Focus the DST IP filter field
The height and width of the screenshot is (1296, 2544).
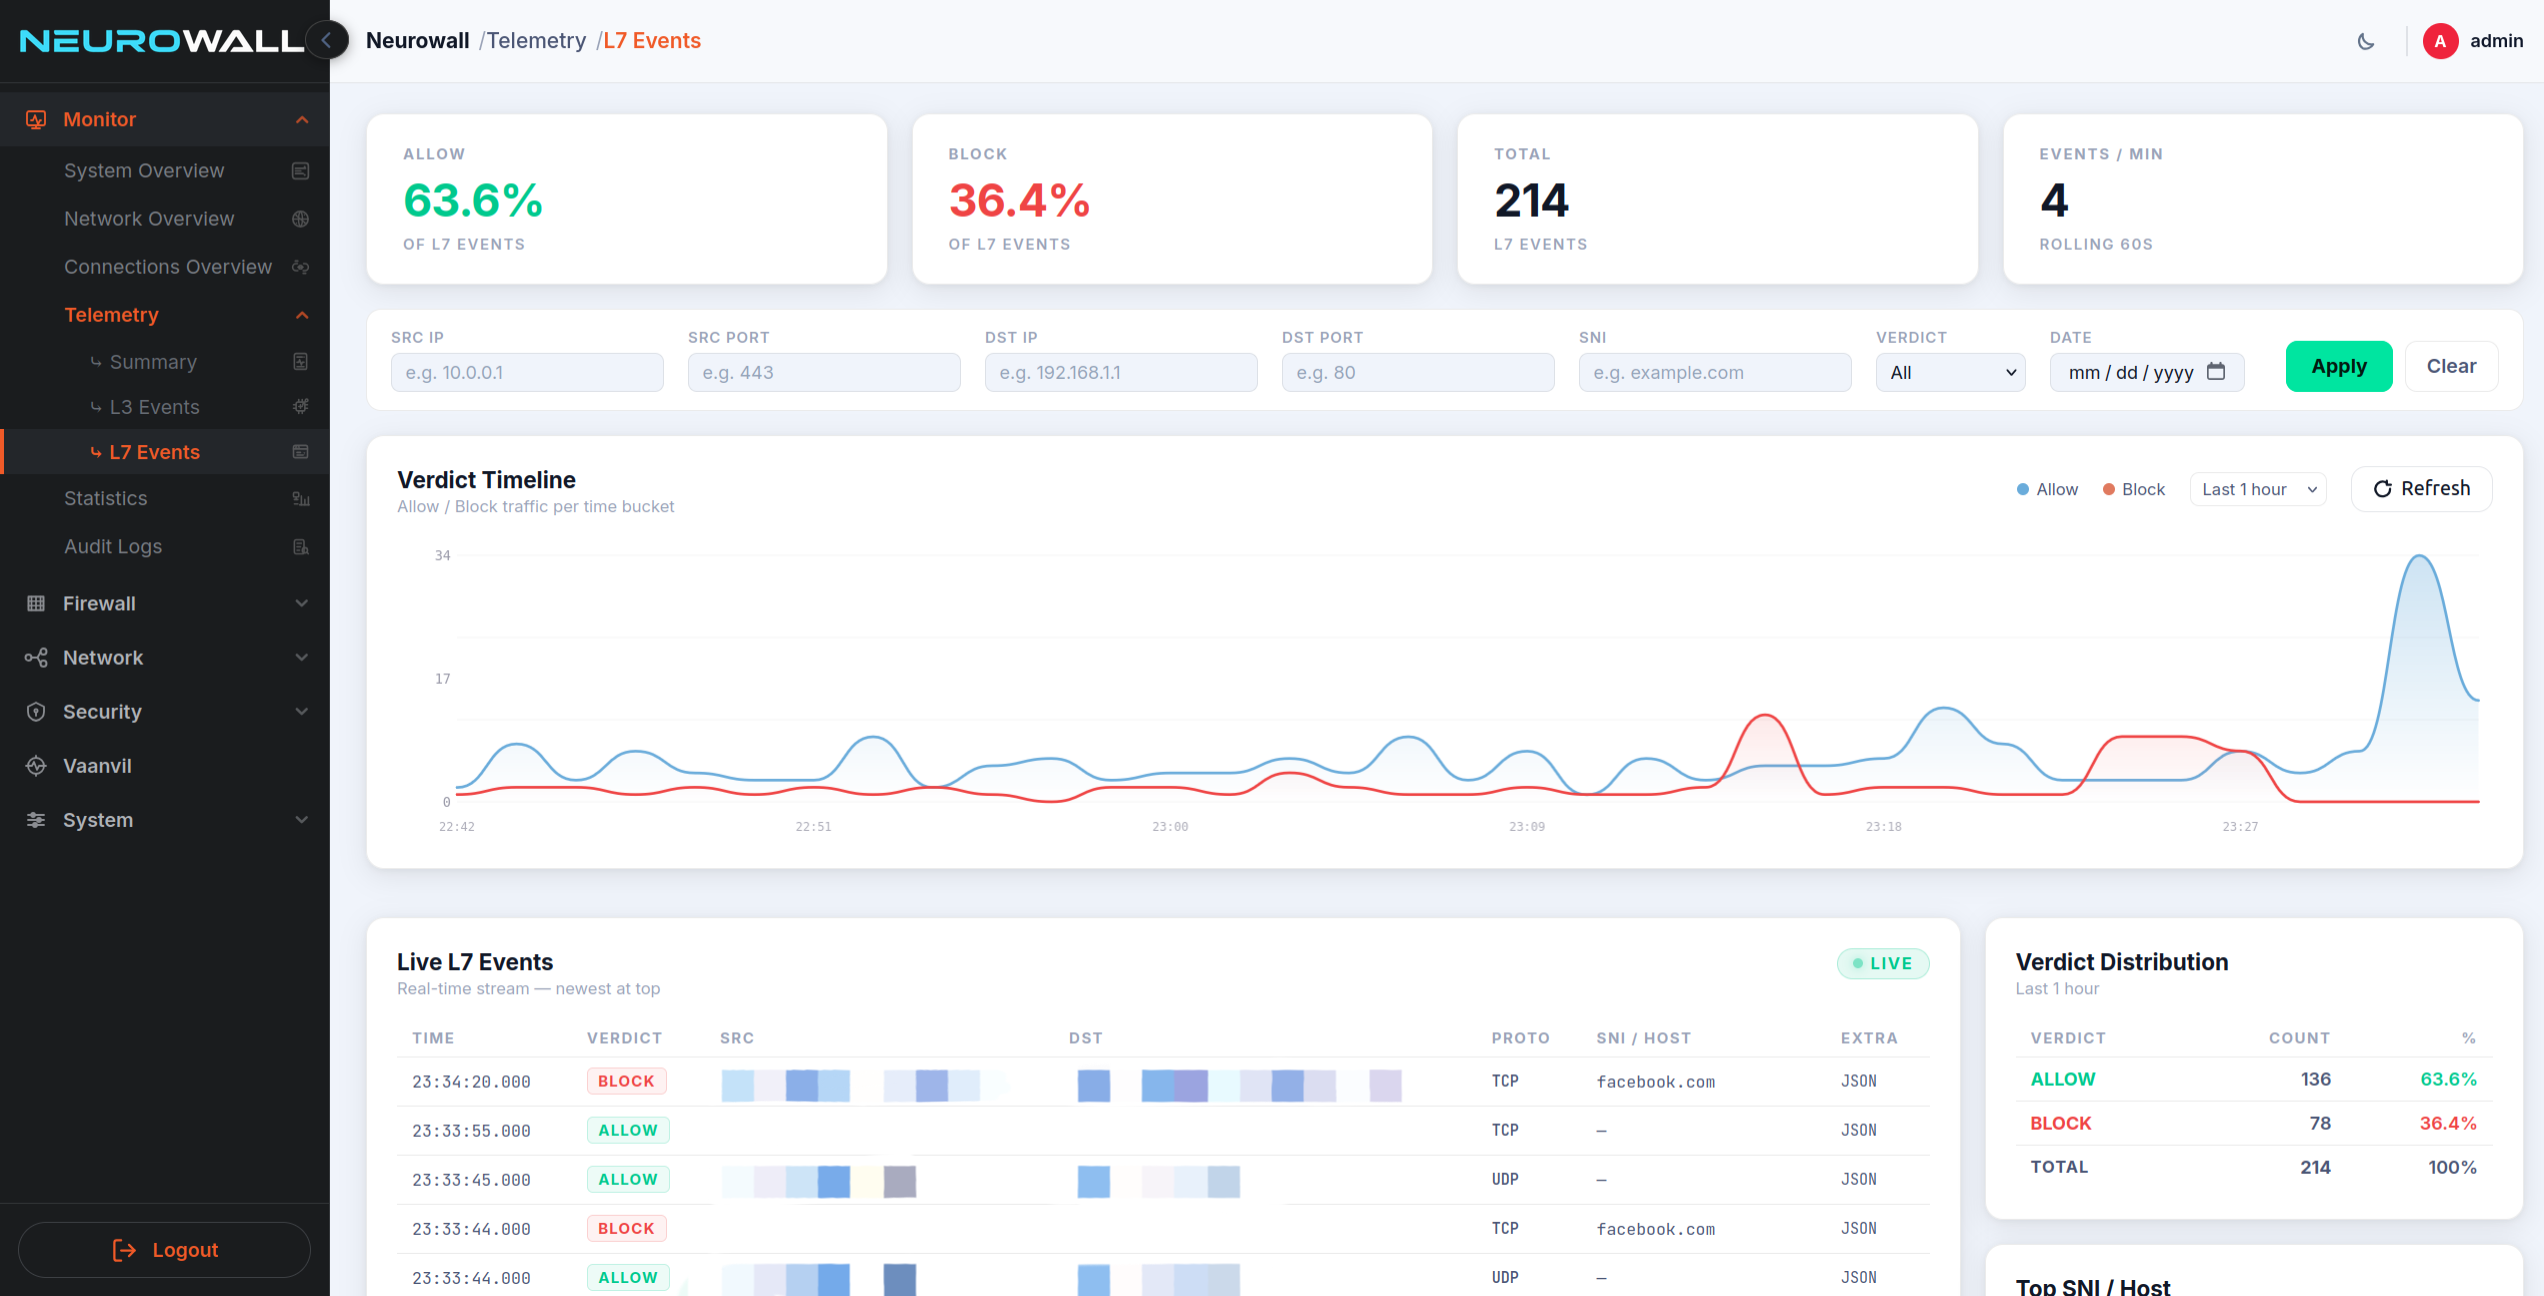pos(1121,372)
